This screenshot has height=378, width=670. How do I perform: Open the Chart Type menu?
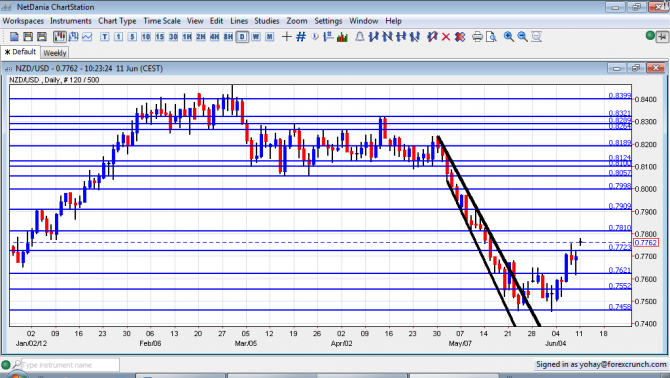117,21
